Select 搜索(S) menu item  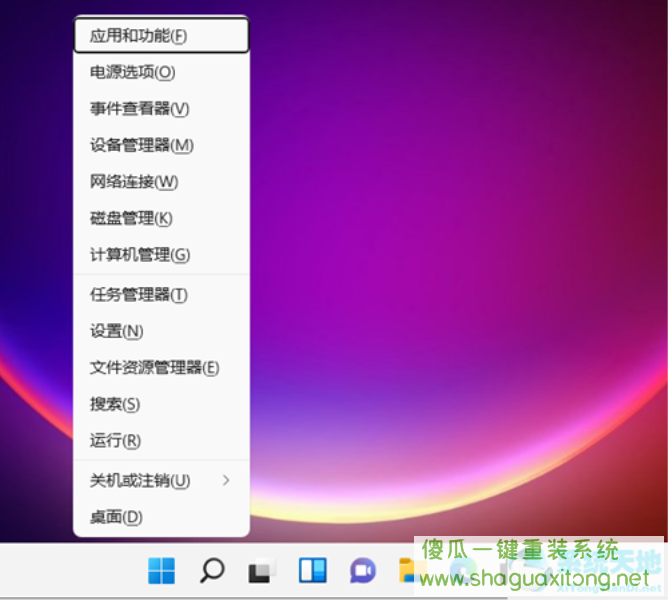[x=161, y=404]
